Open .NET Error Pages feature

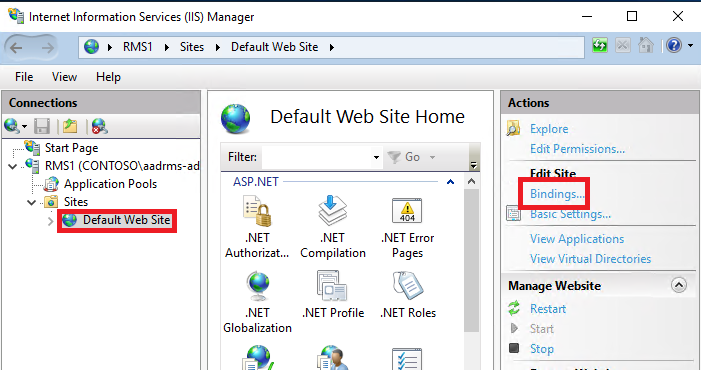tap(407, 227)
